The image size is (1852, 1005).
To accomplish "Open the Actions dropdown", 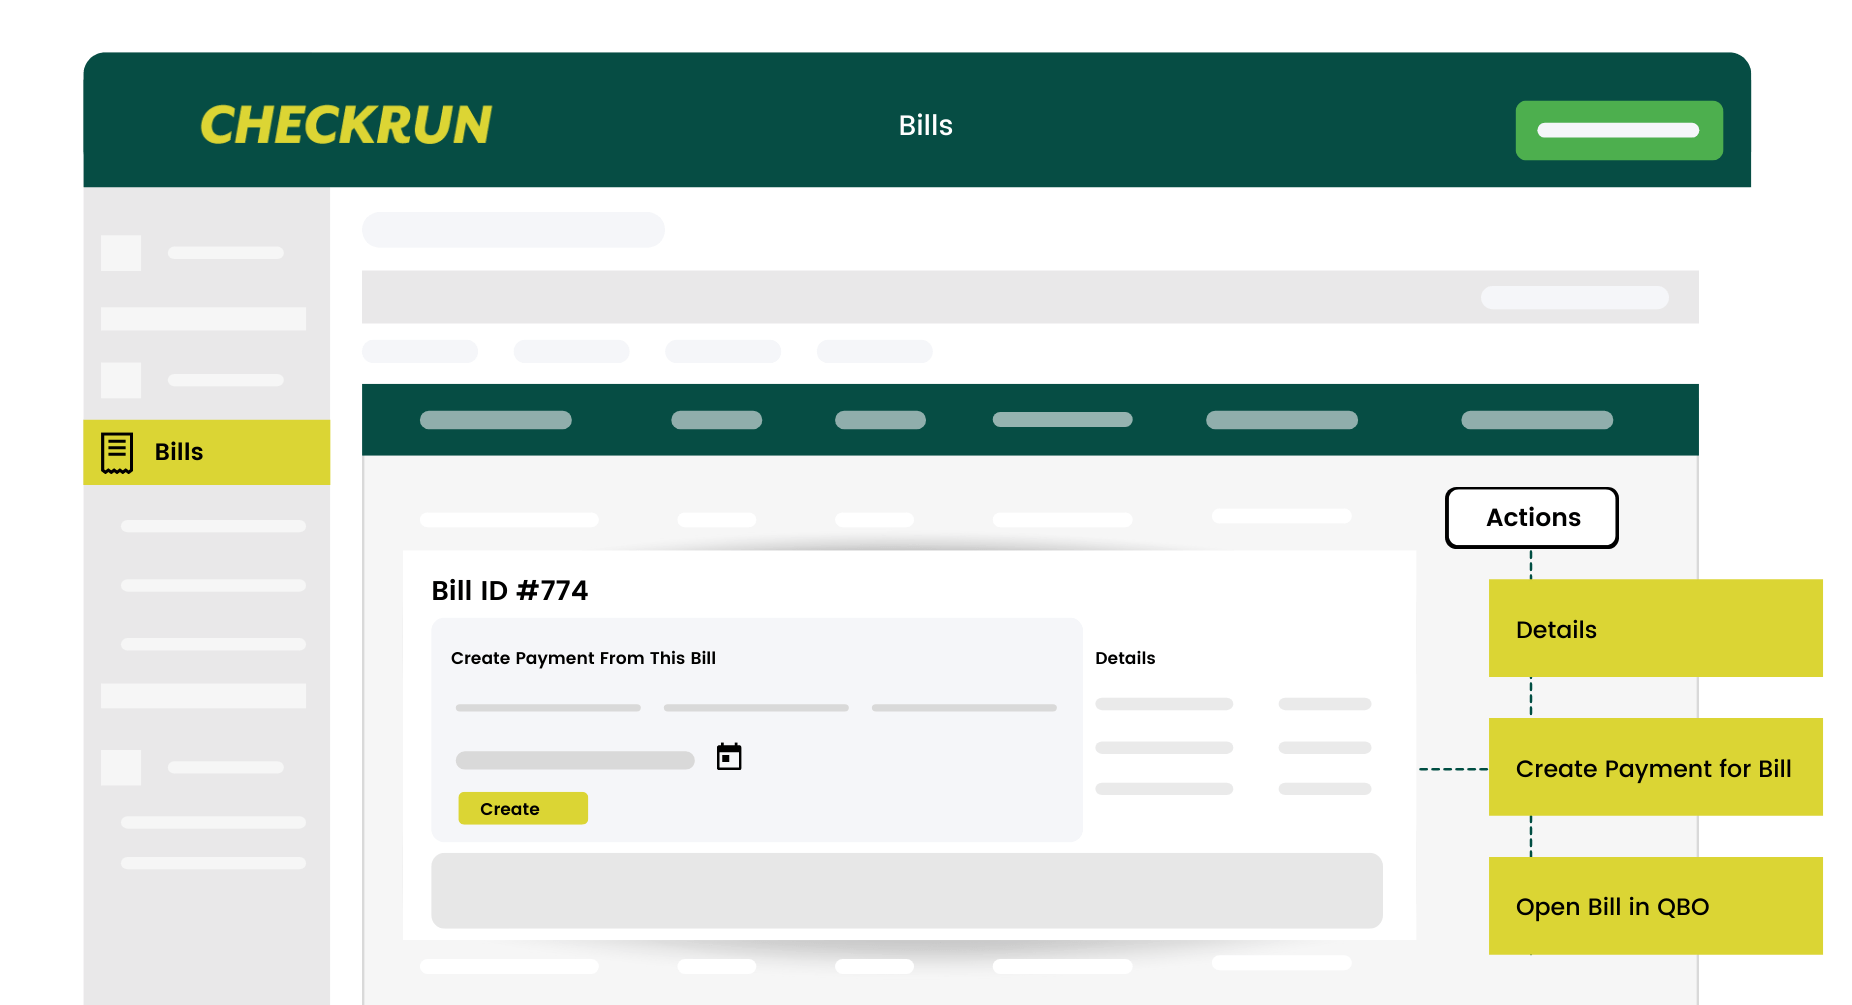I will coord(1531,517).
